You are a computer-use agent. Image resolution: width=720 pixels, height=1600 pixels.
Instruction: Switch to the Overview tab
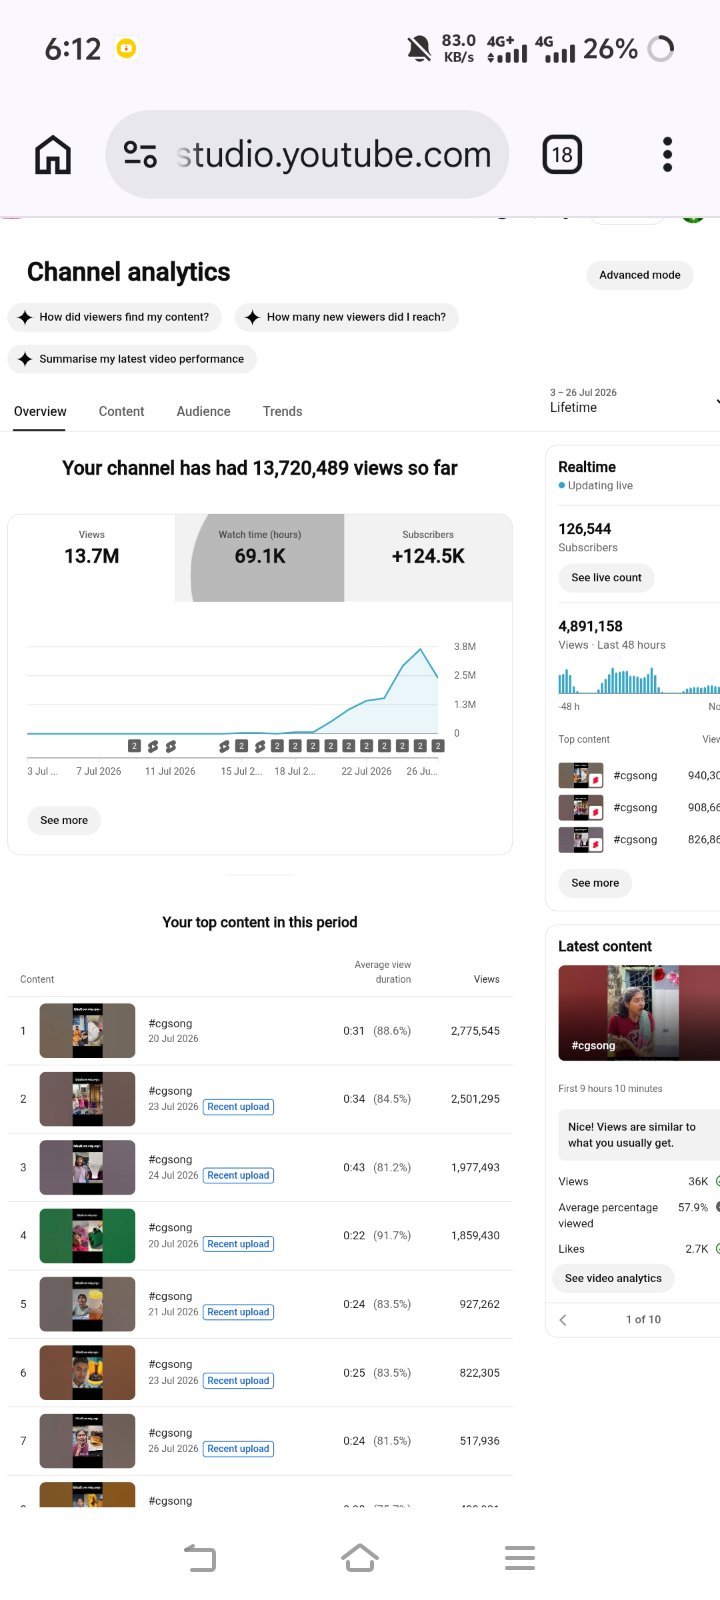point(40,411)
